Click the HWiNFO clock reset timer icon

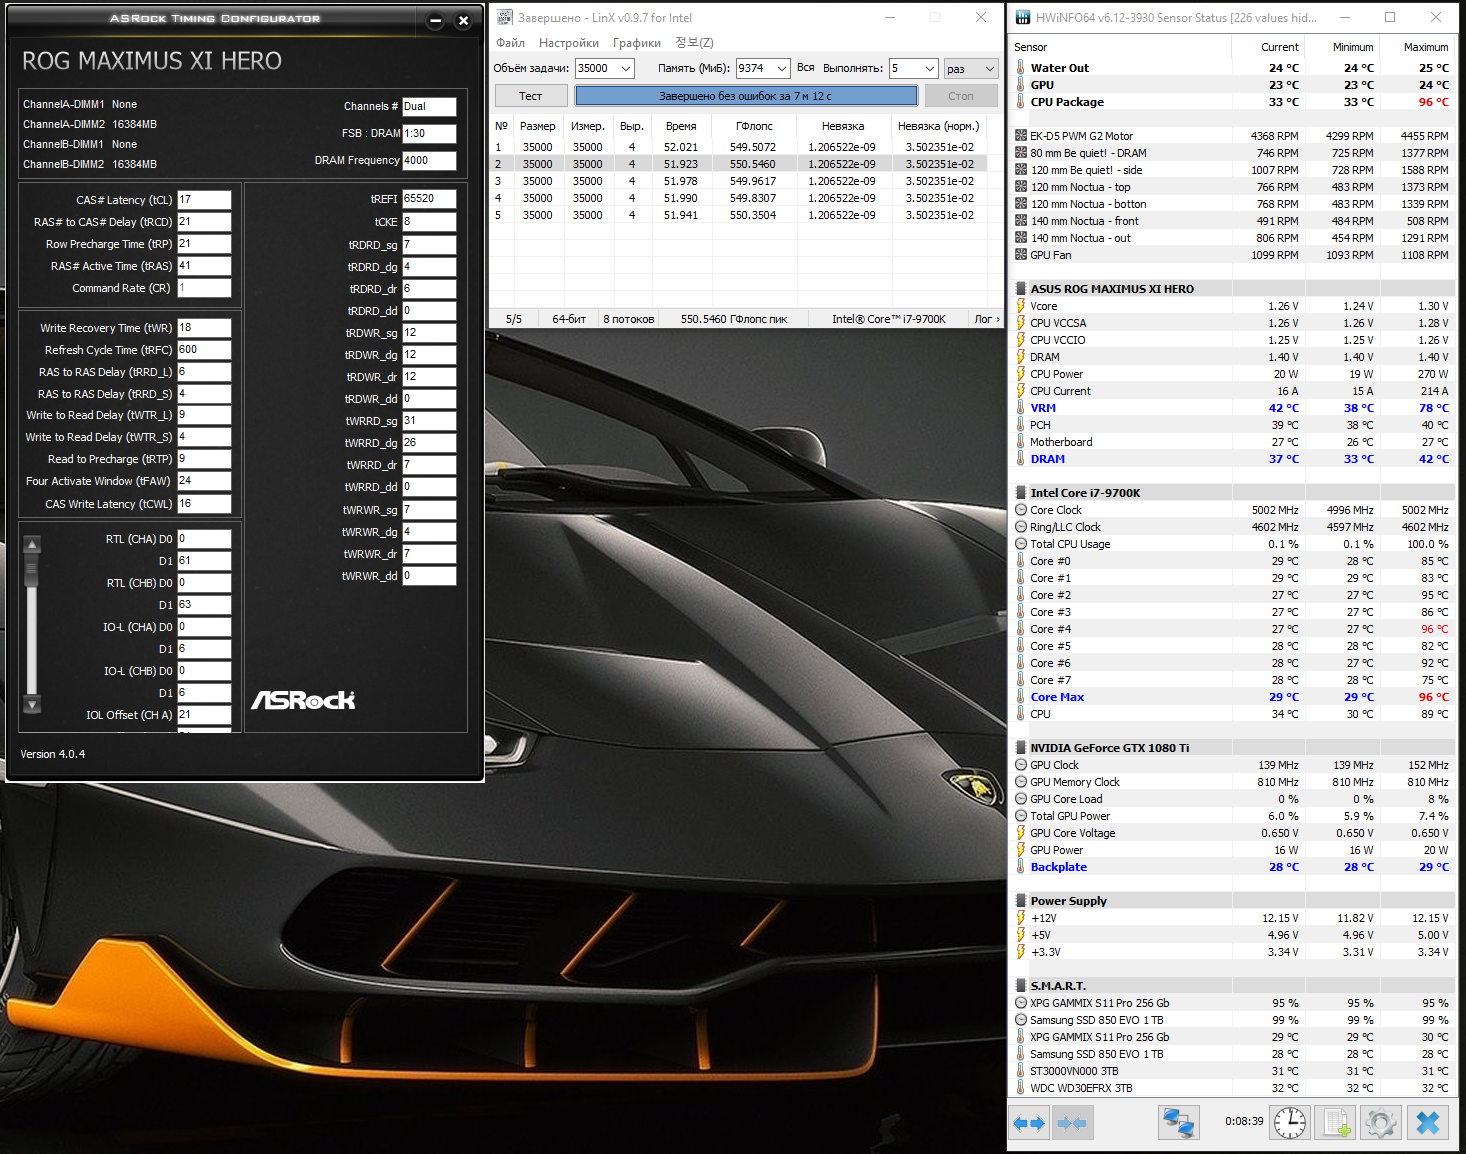tap(1289, 1123)
